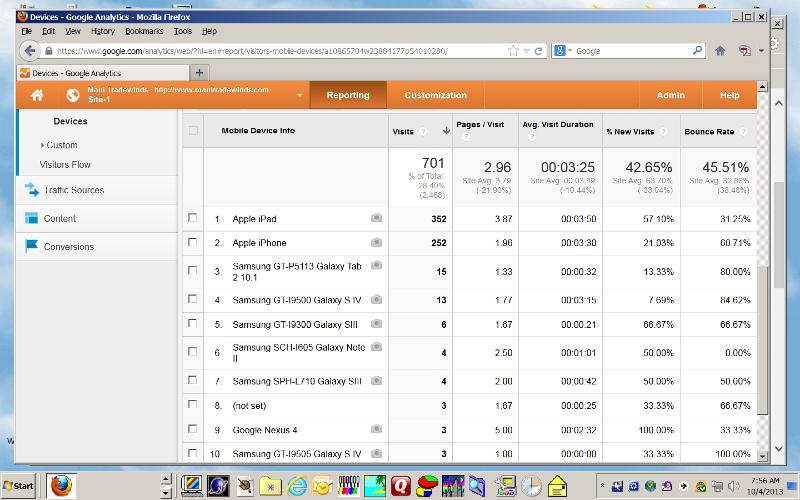Open the Apple iPhone device link
Screen dimensions: 800x500
pyautogui.click(x=259, y=243)
